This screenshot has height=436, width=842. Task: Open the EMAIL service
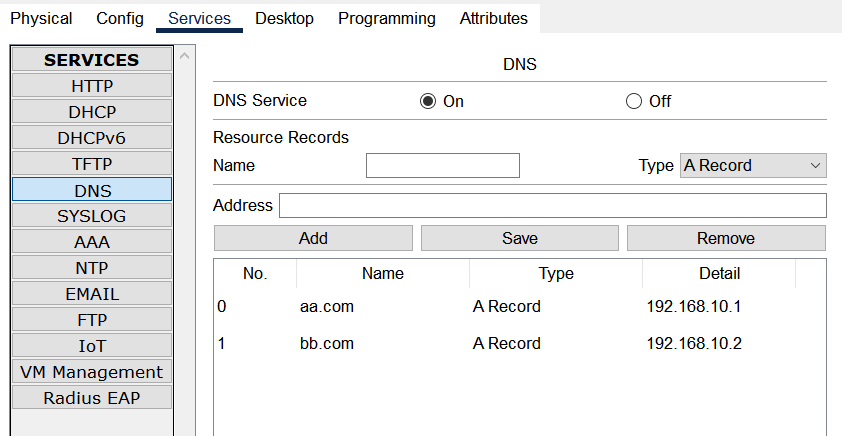(92, 294)
